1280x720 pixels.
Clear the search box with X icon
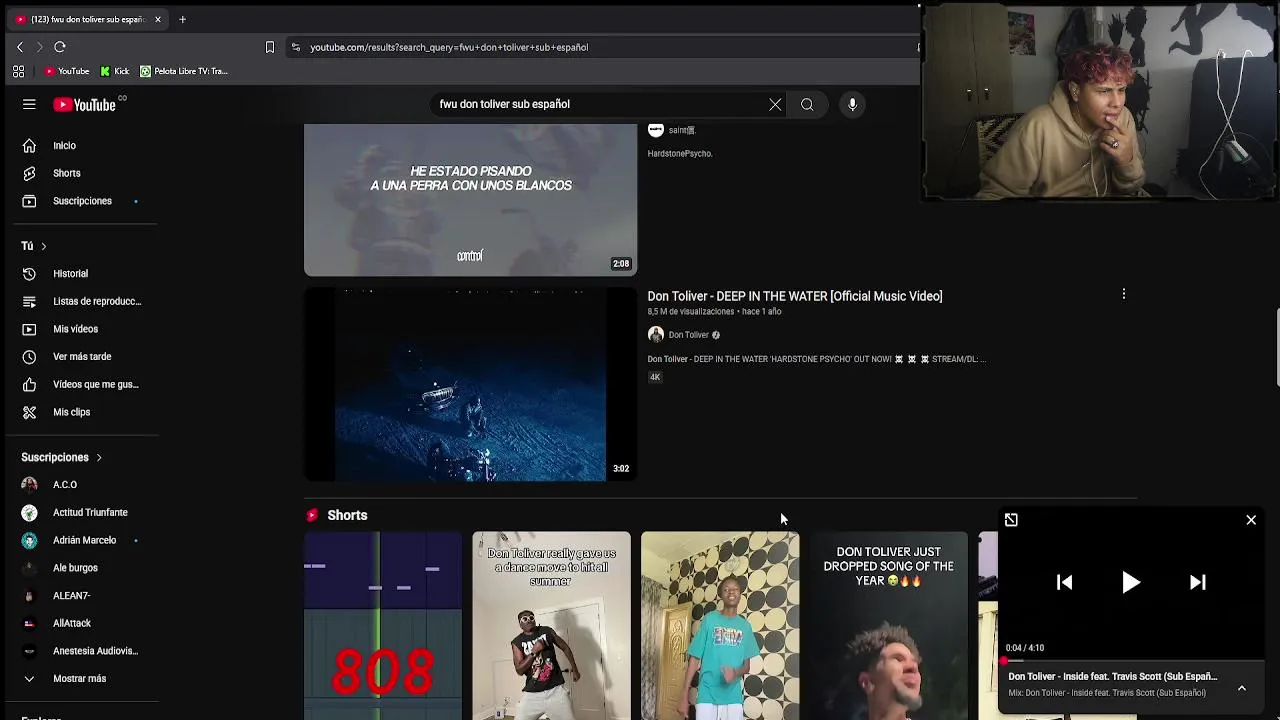(x=775, y=104)
